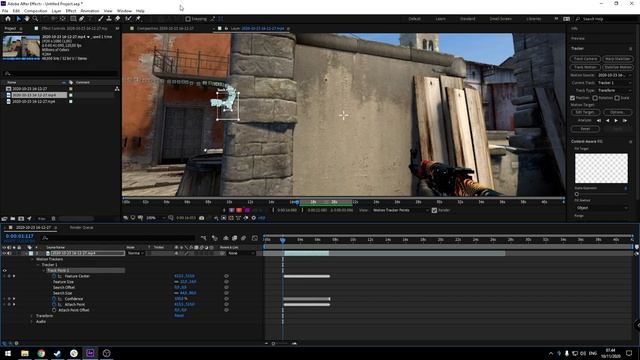Viewport: 640px width, 360px height.
Task: Select the Puppet Pin tool
Action: [x=138, y=19]
